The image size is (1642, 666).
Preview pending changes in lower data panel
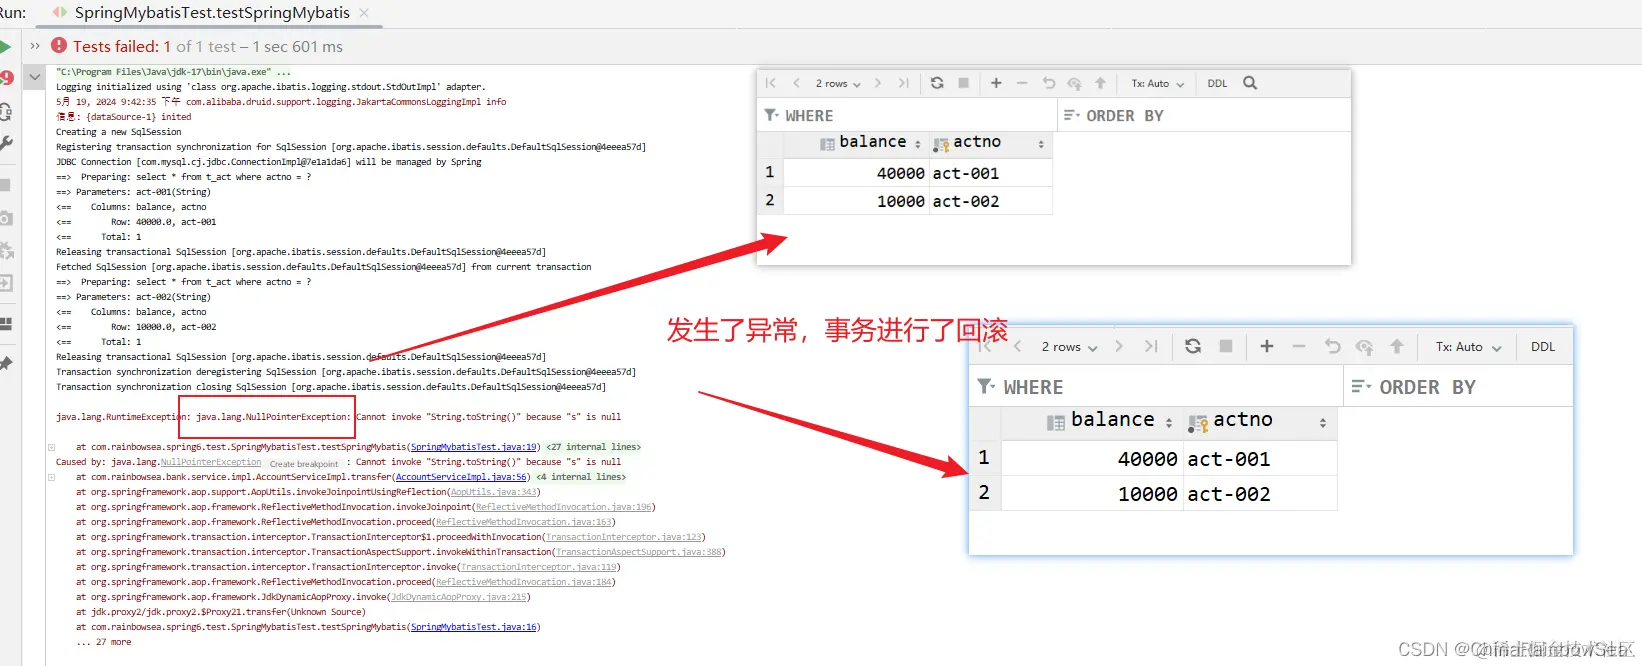click(x=1364, y=347)
